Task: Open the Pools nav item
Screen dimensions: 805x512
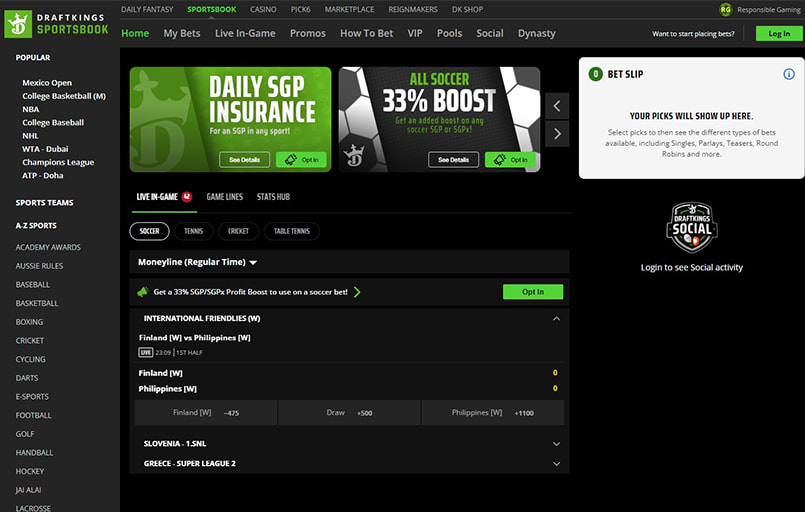Action: (449, 33)
